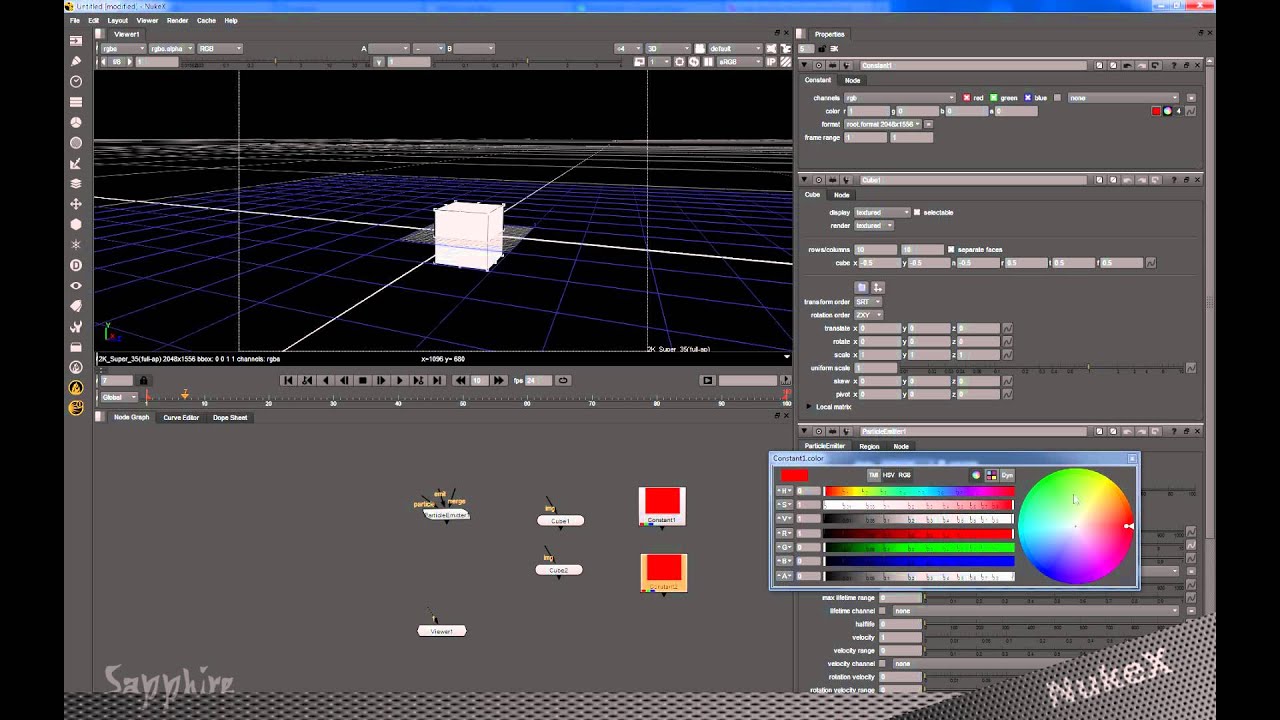The height and width of the screenshot is (720, 1280).
Task: Open the Draw nodes toolbar menu
Action: (76, 61)
